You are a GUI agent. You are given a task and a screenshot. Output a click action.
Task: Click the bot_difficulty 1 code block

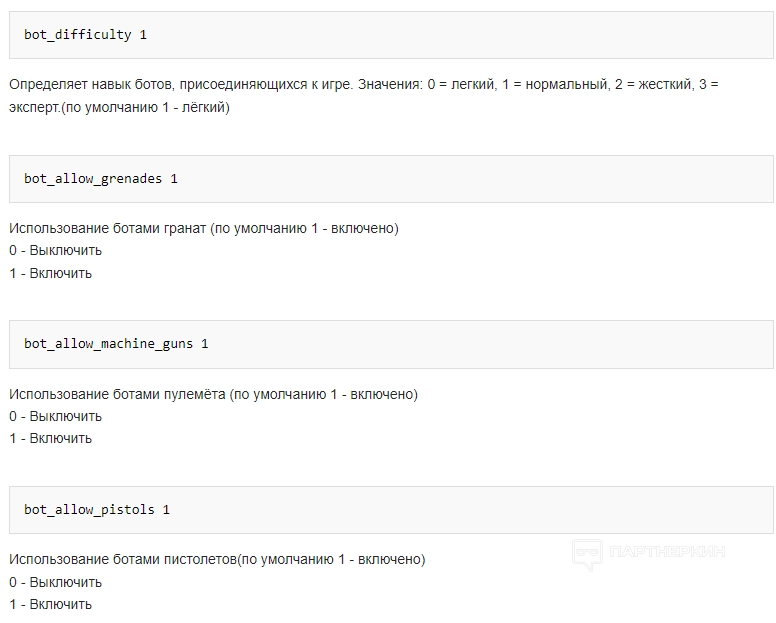[390, 35]
